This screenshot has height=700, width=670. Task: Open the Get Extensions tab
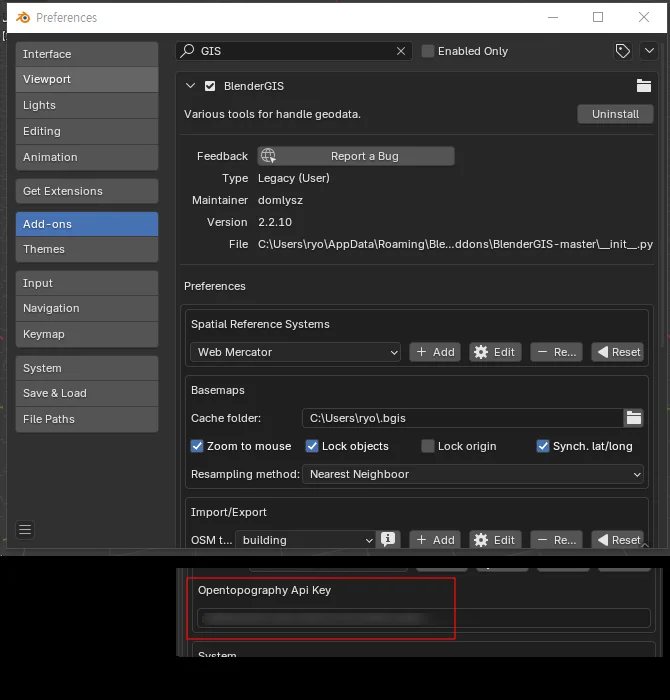(x=87, y=191)
